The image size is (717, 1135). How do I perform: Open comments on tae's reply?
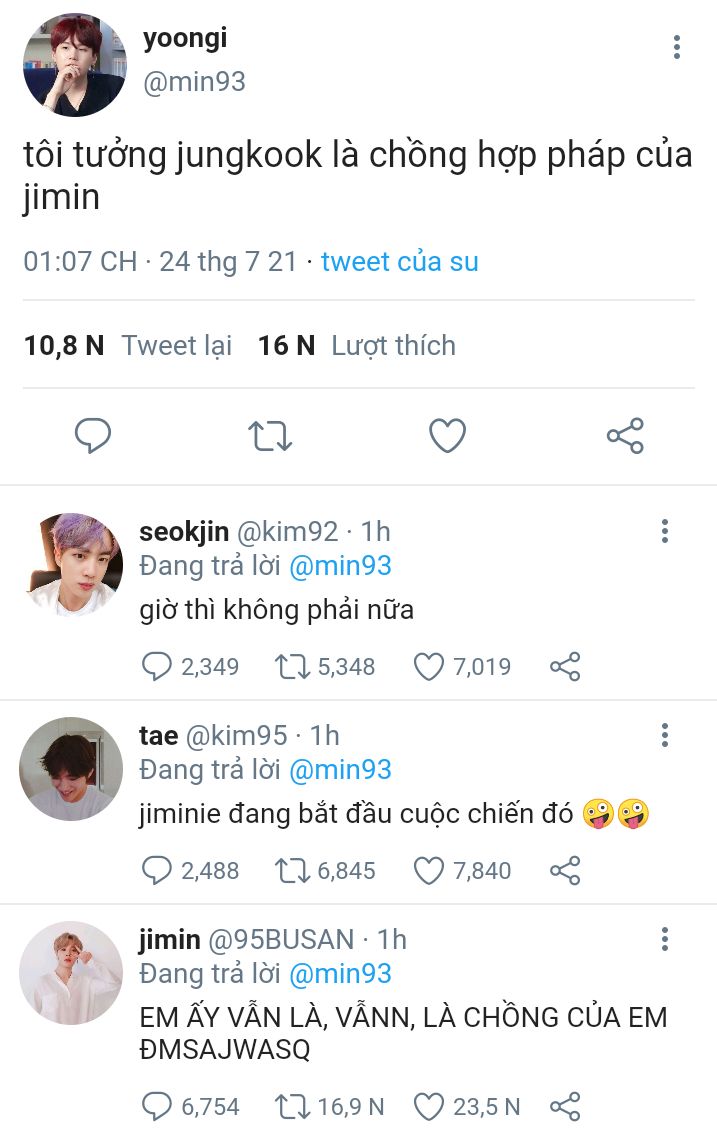[x=157, y=871]
